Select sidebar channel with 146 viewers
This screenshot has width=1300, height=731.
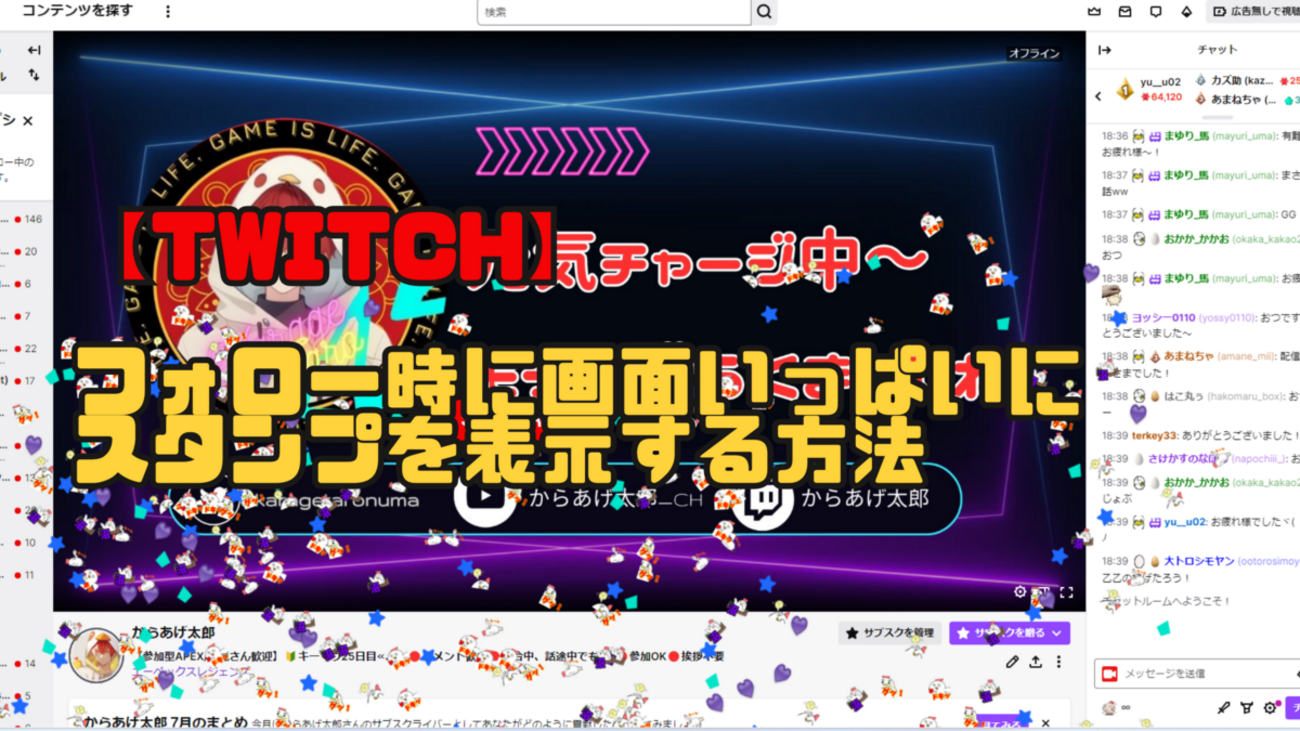point(26,219)
